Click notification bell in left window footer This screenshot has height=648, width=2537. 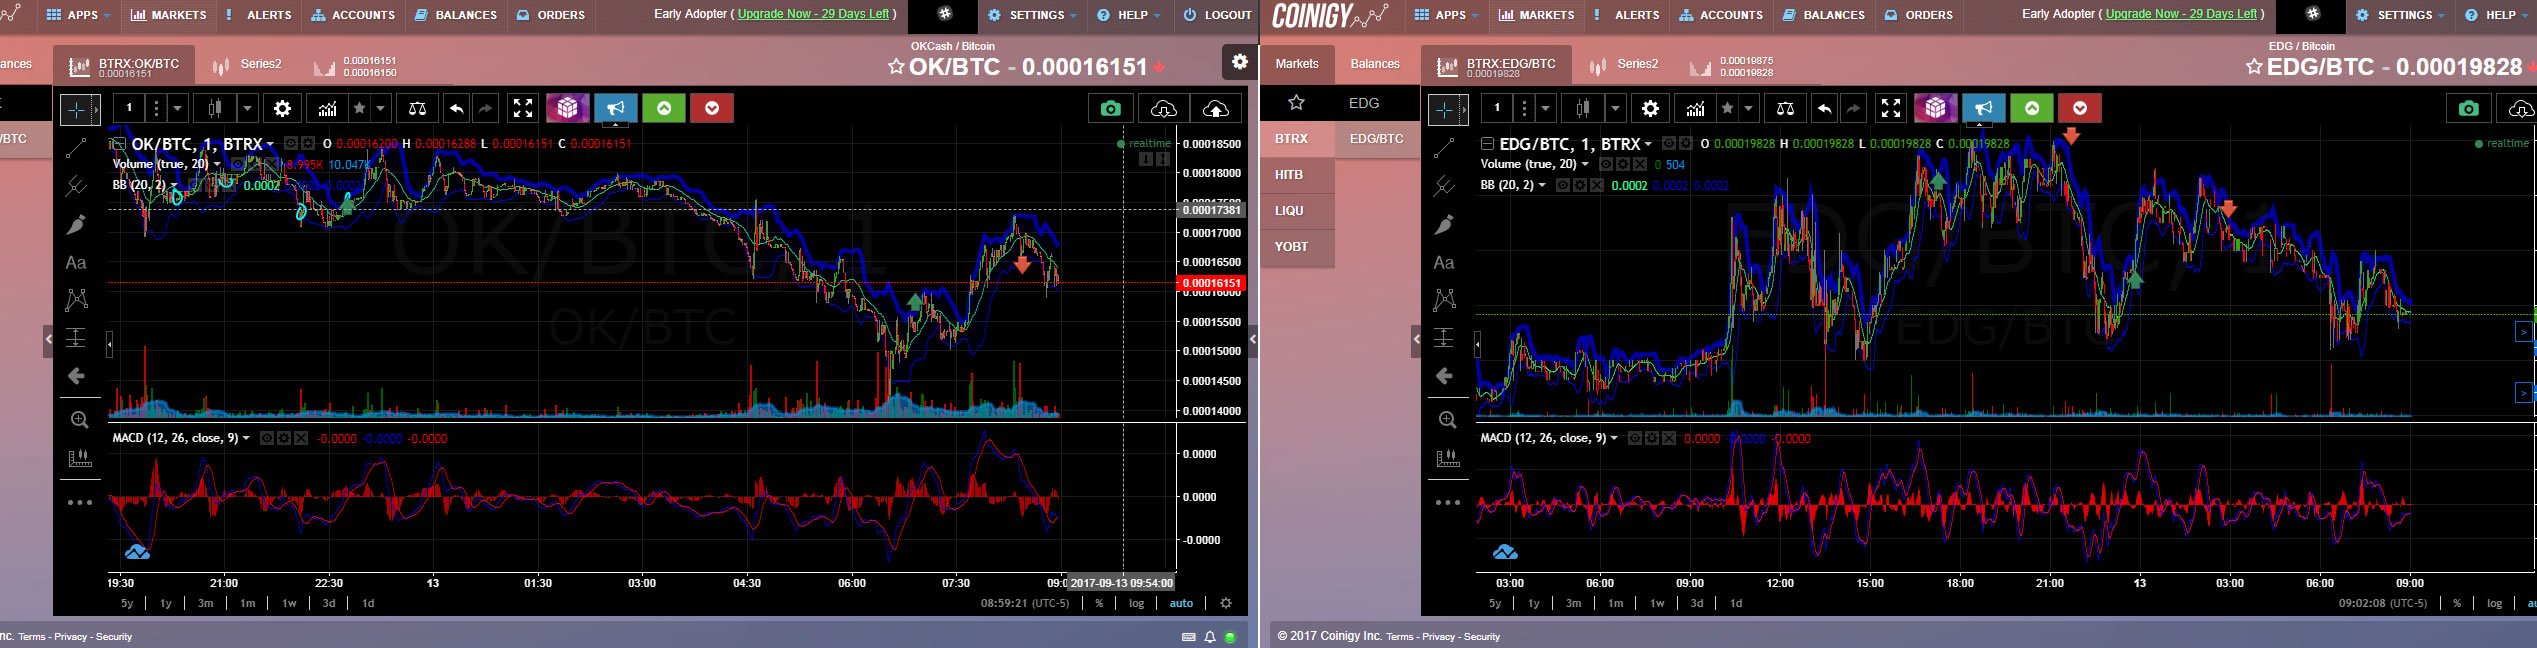pyautogui.click(x=1210, y=637)
